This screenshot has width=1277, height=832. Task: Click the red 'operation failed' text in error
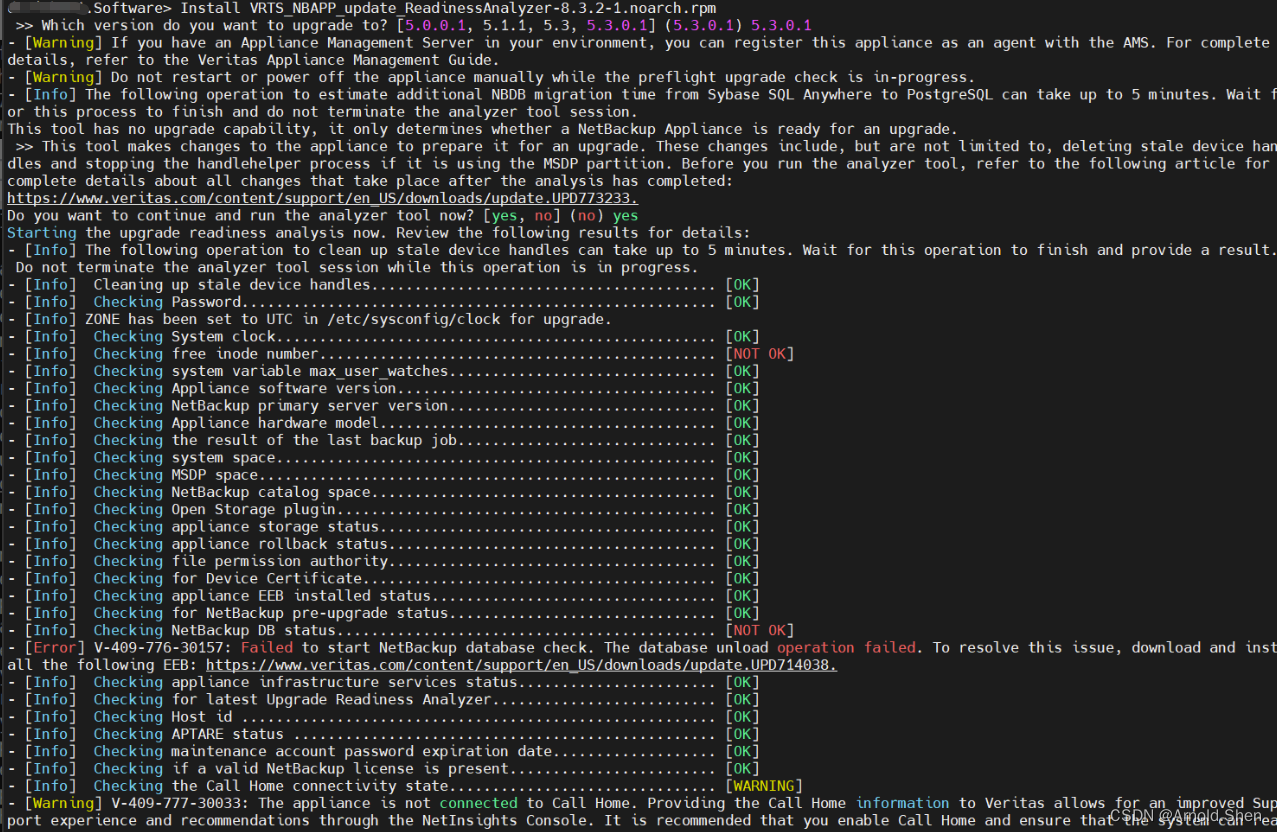click(x=846, y=648)
